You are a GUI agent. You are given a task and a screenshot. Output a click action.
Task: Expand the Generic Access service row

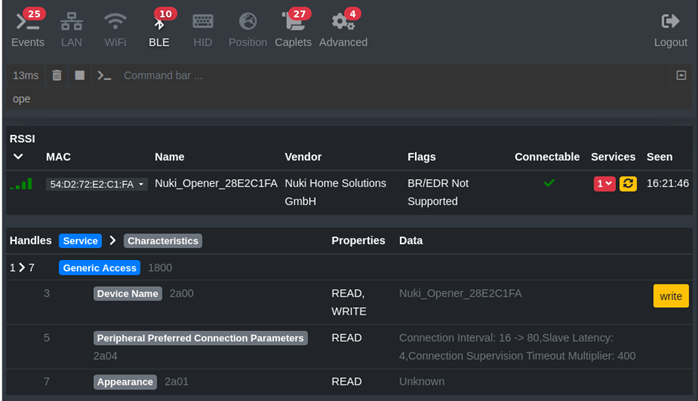(21, 268)
